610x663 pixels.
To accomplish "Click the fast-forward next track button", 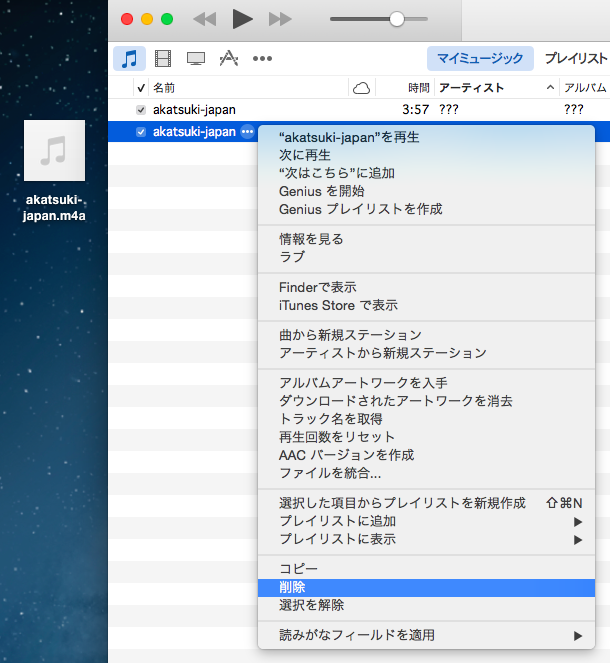I will click(x=280, y=19).
